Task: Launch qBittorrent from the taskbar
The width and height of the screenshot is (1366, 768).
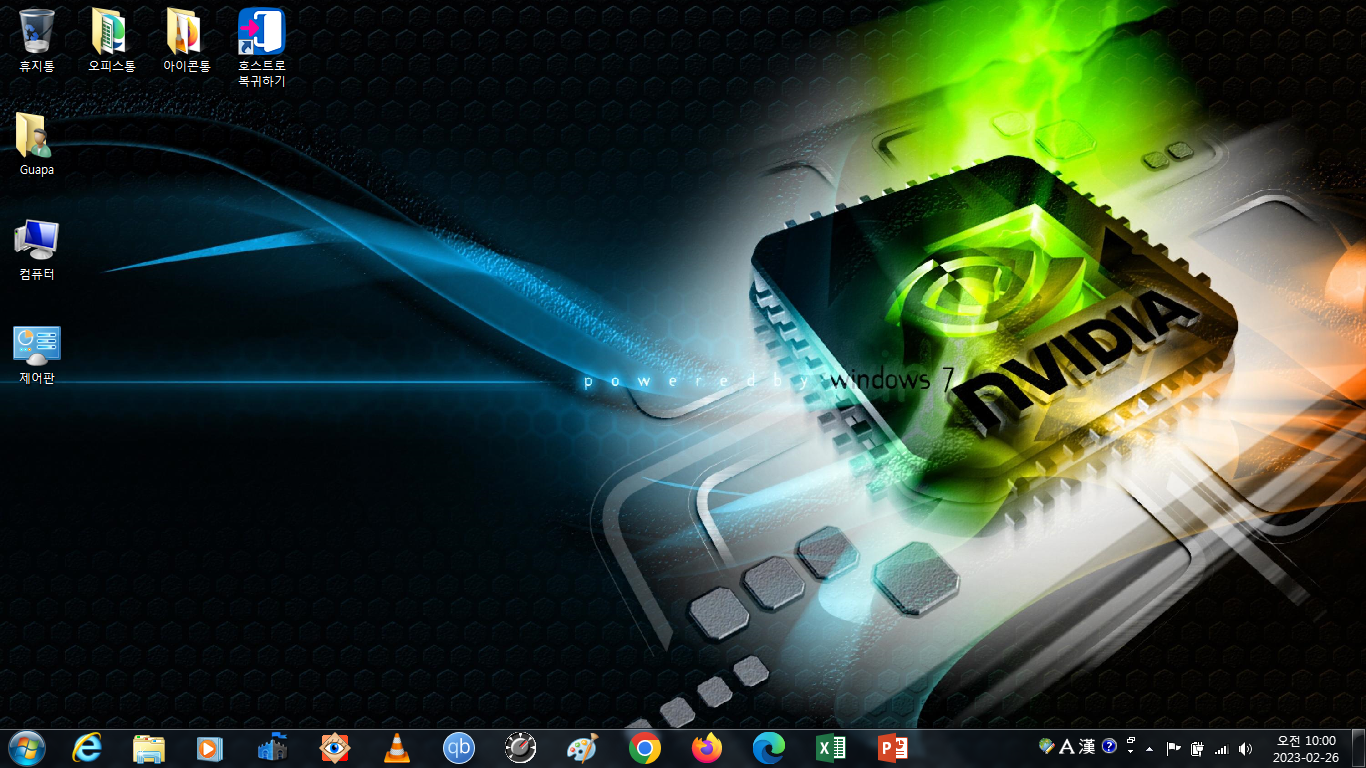Action: 459,747
